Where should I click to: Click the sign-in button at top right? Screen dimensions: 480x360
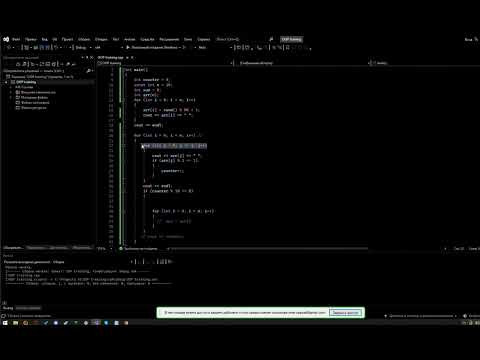pos(468,39)
